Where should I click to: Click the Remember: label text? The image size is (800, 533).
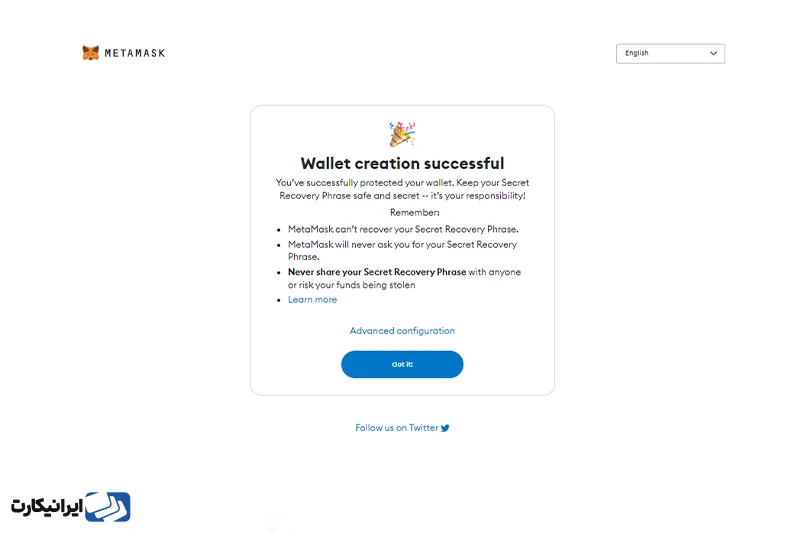414,212
